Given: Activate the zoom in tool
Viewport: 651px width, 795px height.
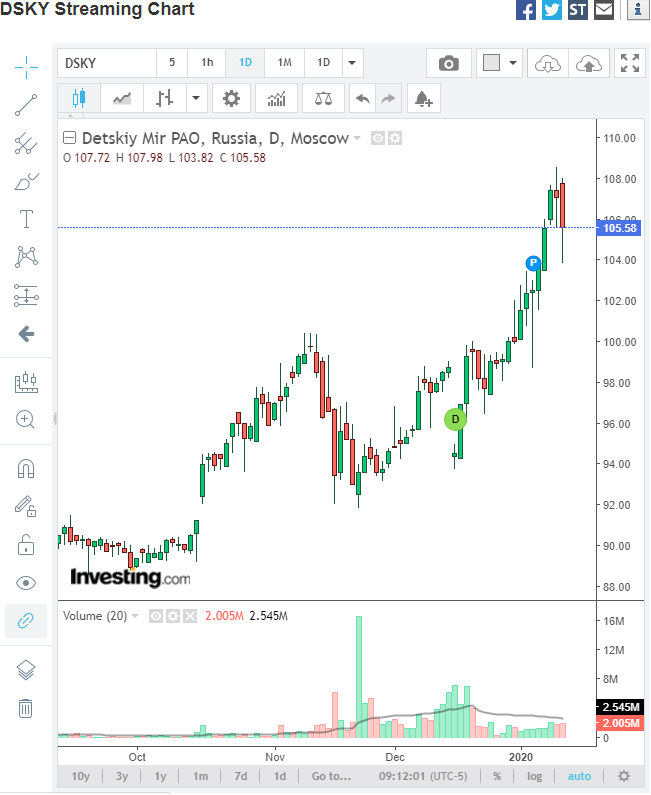Looking at the screenshot, I should 26,420.
